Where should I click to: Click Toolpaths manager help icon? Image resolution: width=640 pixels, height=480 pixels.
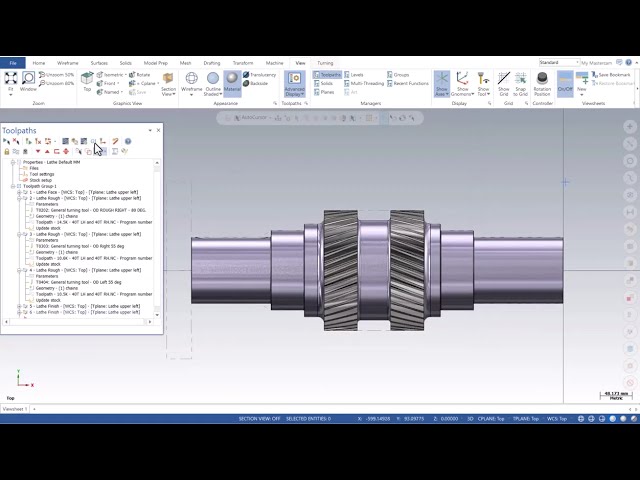(x=128, y=141)
